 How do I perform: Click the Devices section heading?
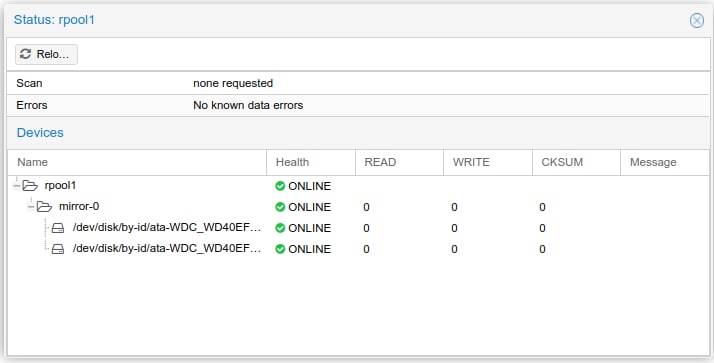coord(40,133)
